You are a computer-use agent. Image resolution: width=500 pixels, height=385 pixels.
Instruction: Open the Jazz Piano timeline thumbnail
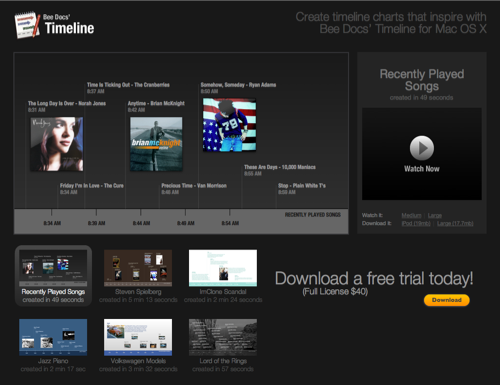click(53, 337)
